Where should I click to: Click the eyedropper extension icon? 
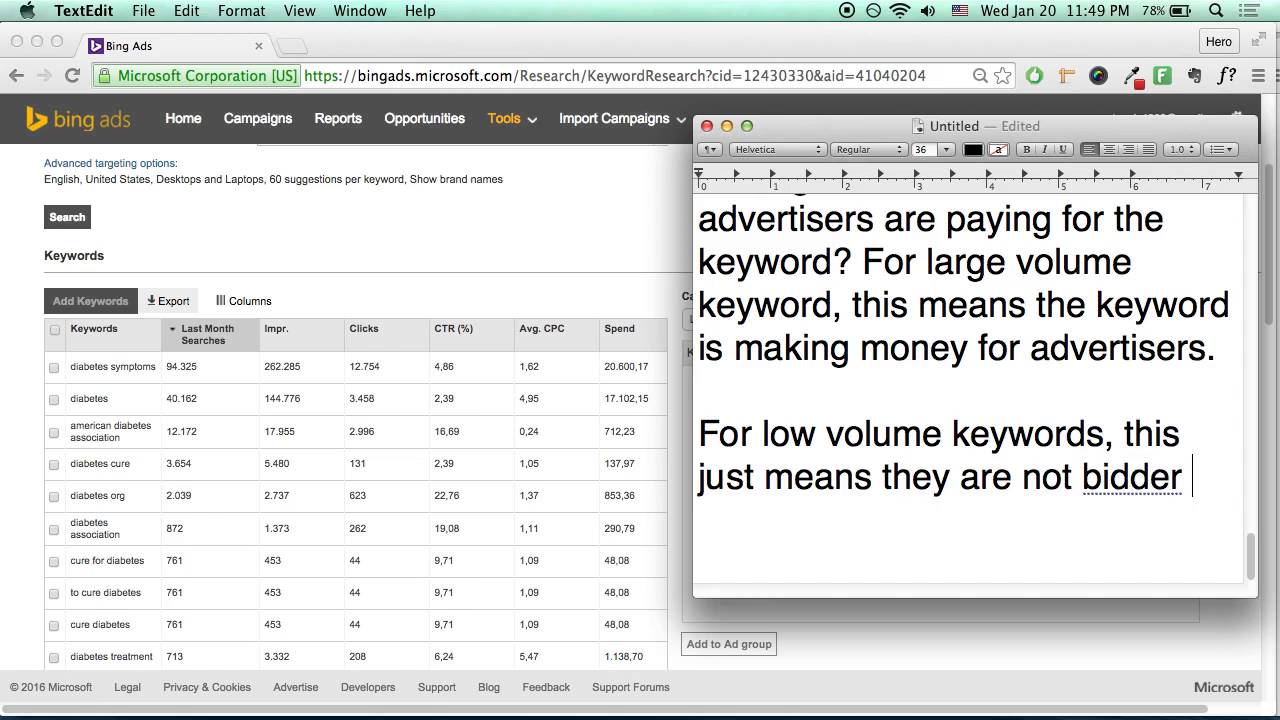[1132, 76]
